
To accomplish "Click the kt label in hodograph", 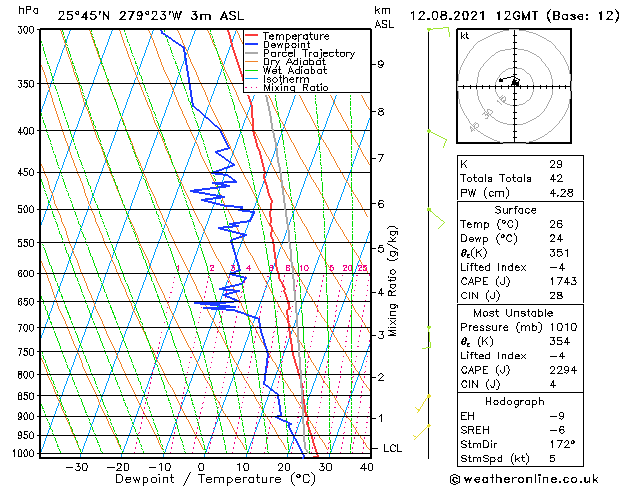I will (465, 36).
